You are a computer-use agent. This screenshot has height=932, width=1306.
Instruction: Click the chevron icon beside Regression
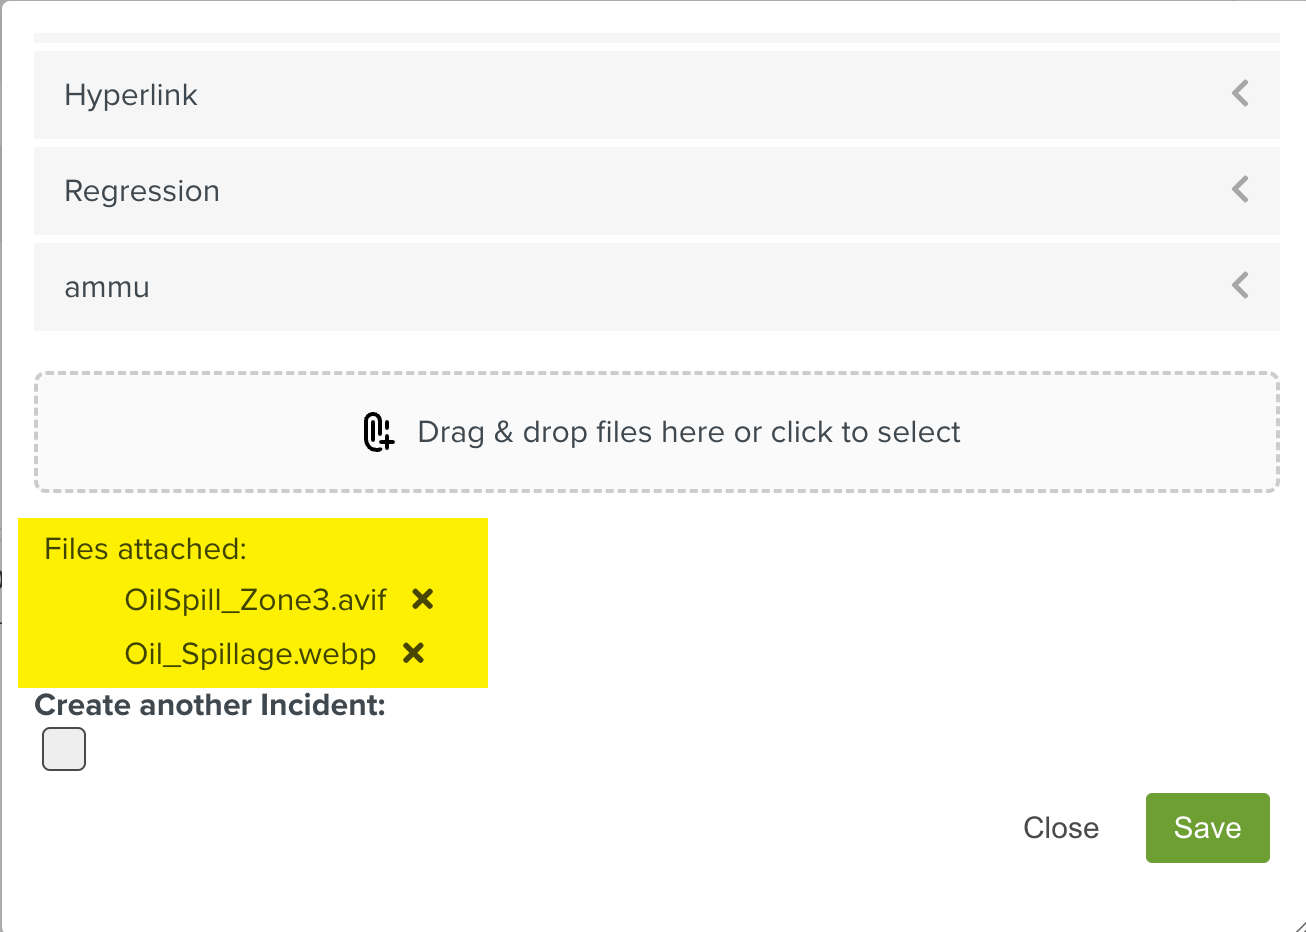click(1239, 189)
